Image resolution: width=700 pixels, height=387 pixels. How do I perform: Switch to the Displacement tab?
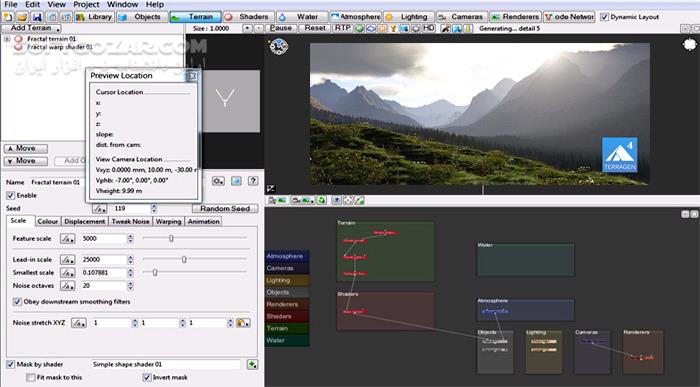84,221
